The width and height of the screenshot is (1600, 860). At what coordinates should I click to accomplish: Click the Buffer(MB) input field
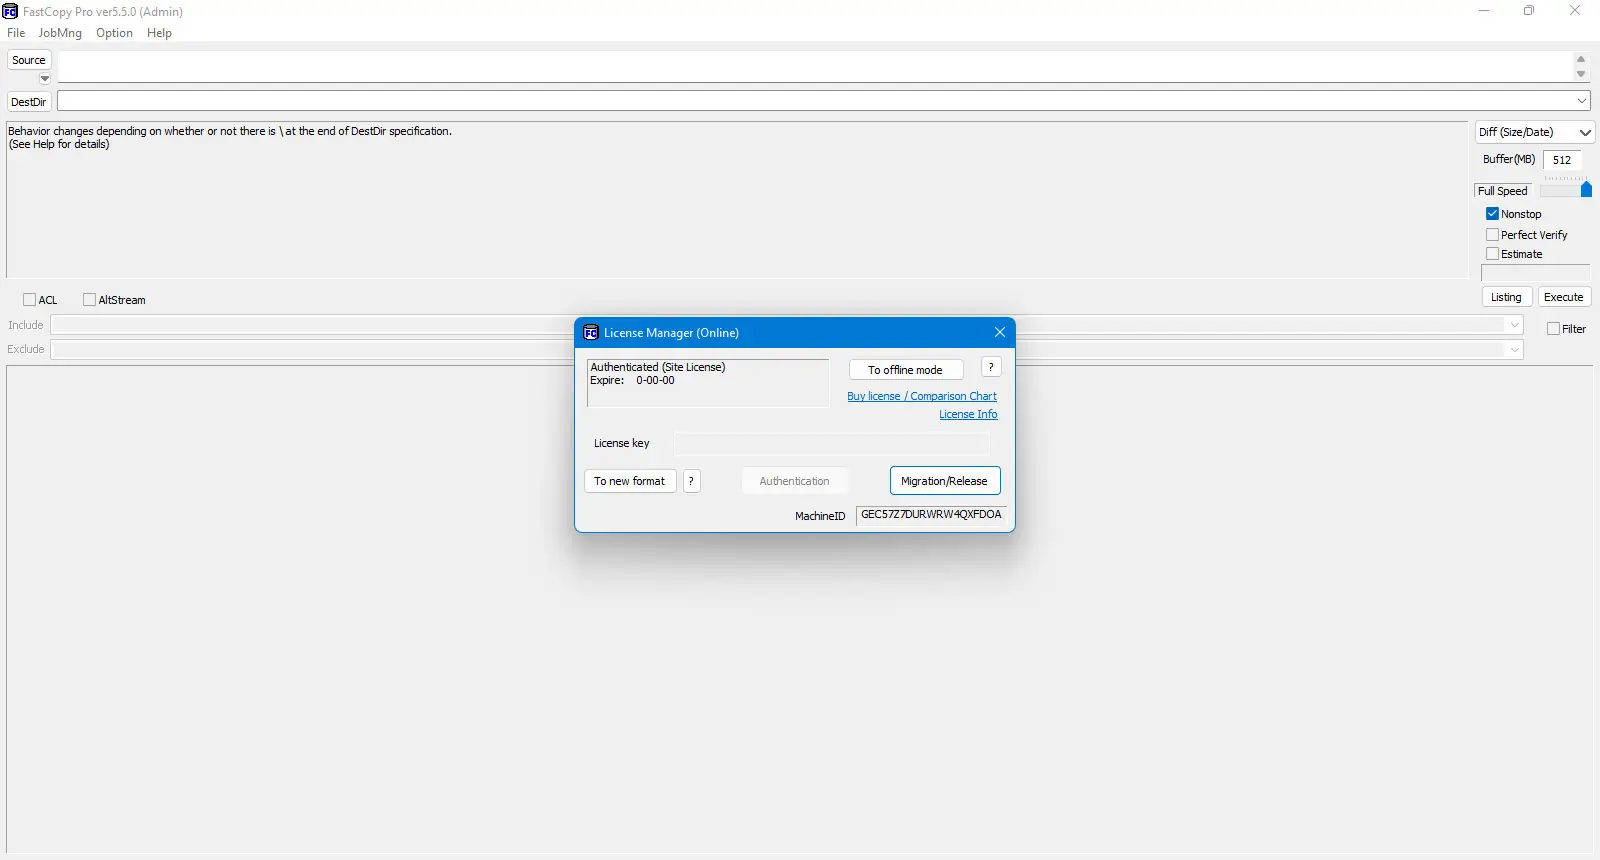tap(1562, 160)
